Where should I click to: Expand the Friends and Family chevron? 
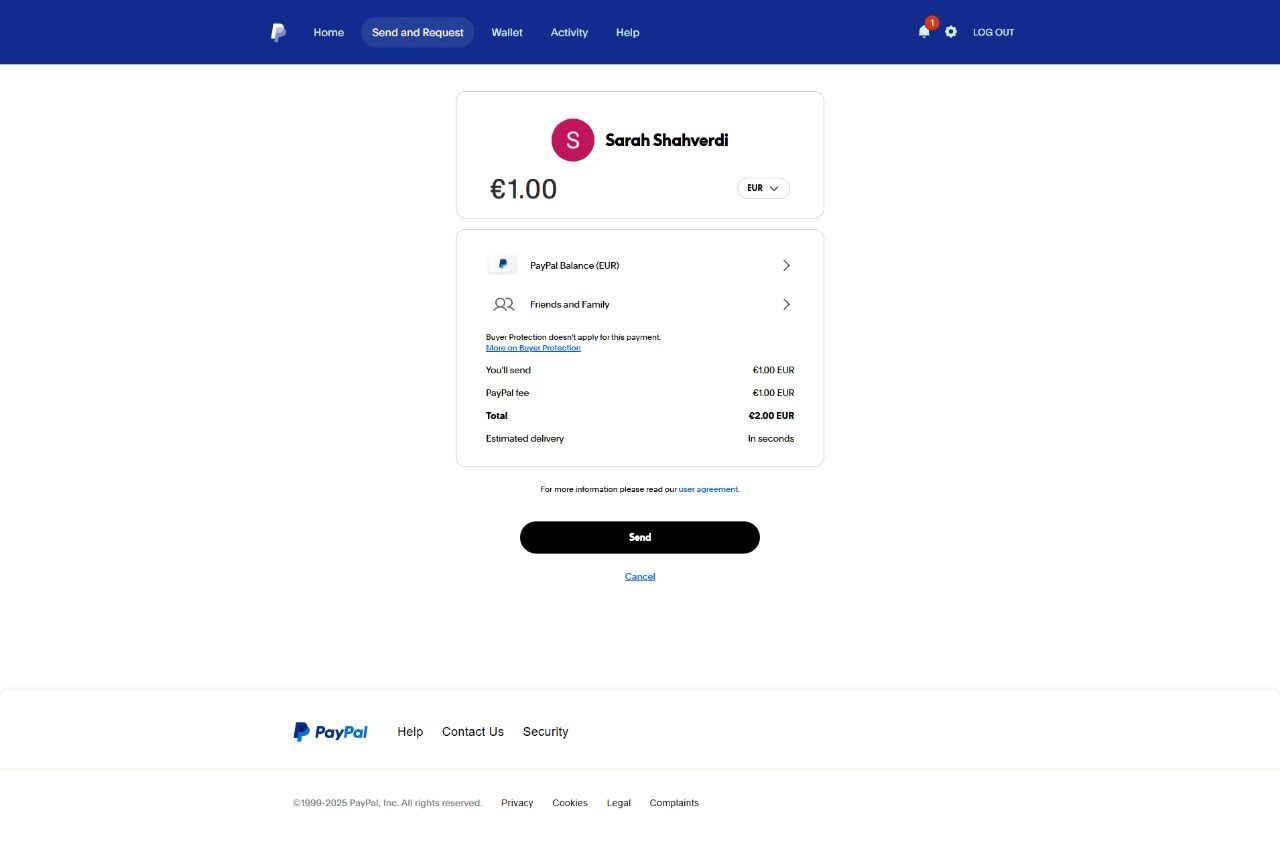[x=786, y=304]
